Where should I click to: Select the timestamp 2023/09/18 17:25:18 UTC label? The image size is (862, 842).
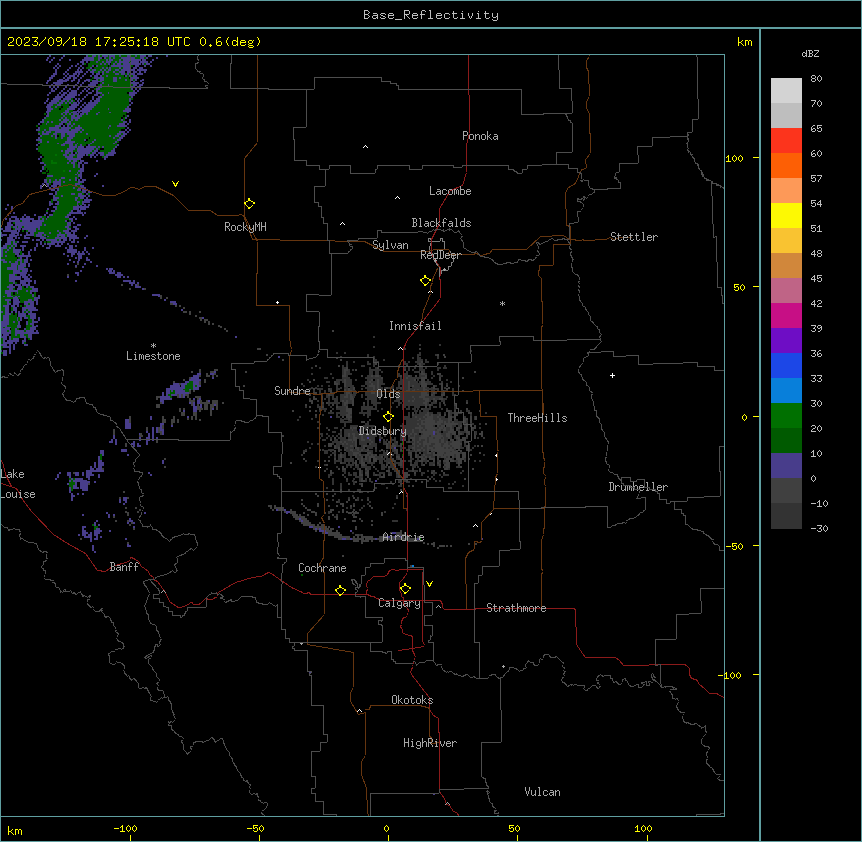click(99, 42)
